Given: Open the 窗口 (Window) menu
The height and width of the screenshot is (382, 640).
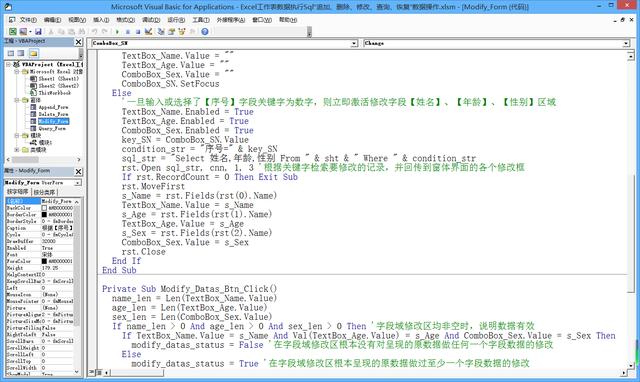Looking at the screenshot, I should pyautogui.click(x=262, y=20).
